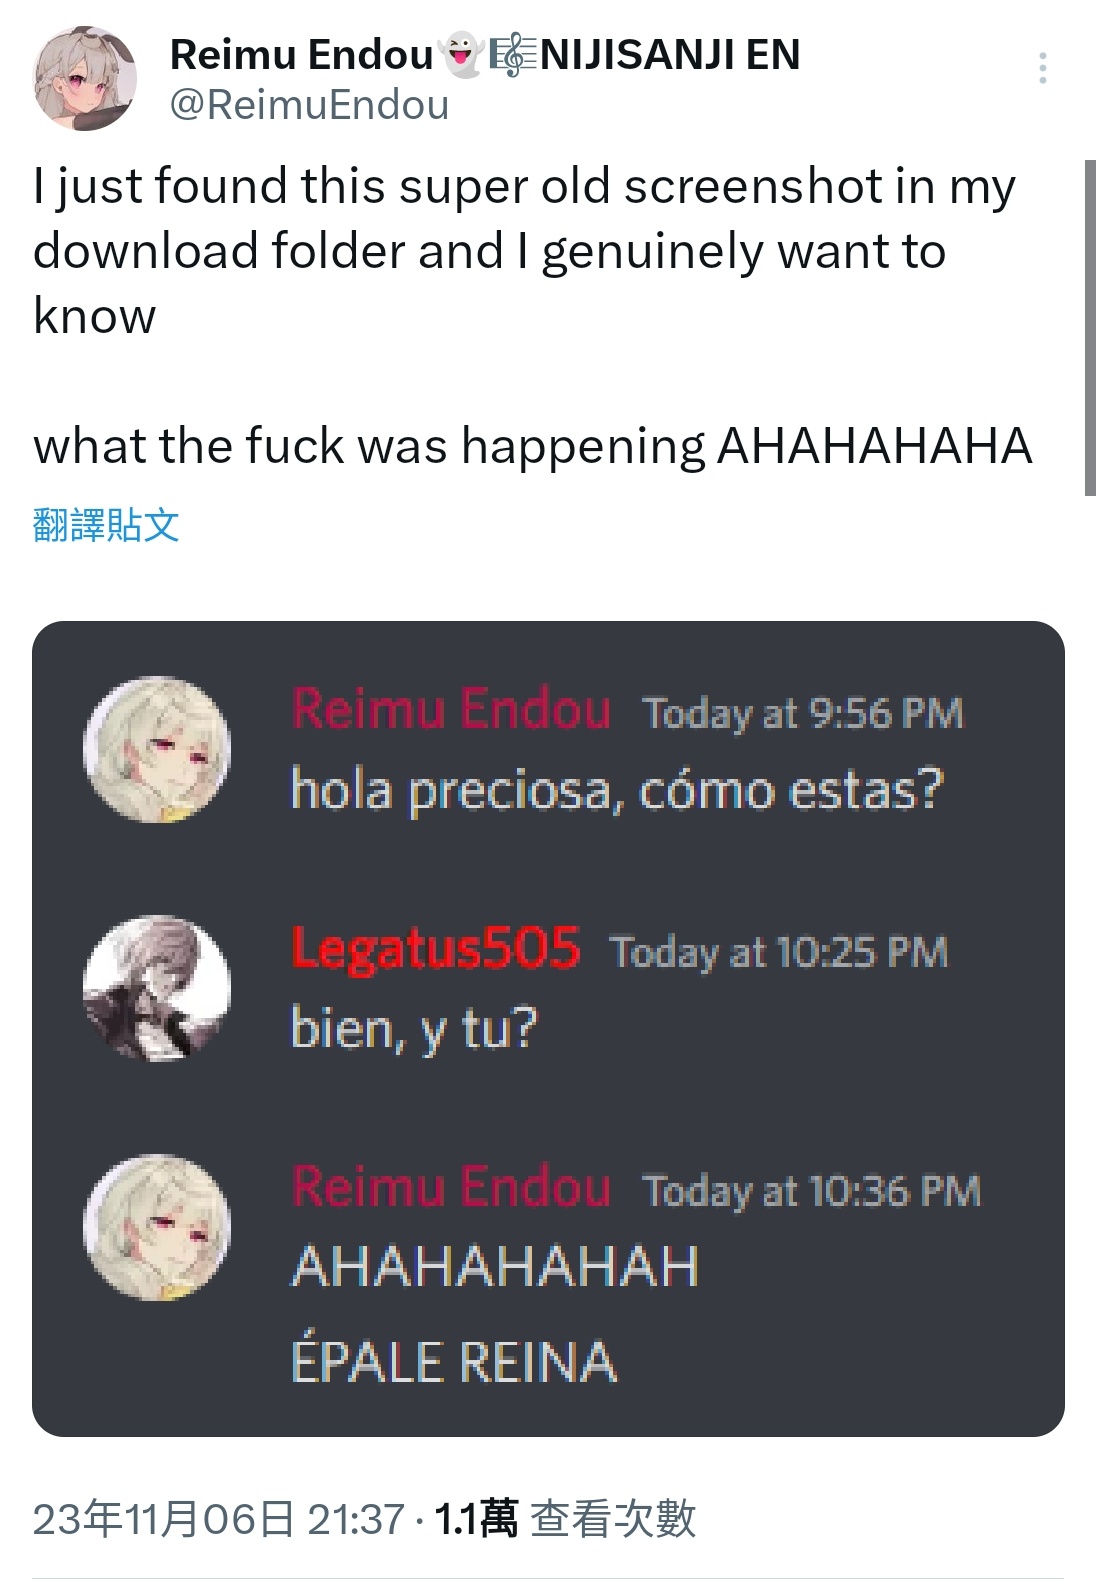
Task: Open Reimu Endou NIJISANJI EN display name
Action: tap(485, 54)
